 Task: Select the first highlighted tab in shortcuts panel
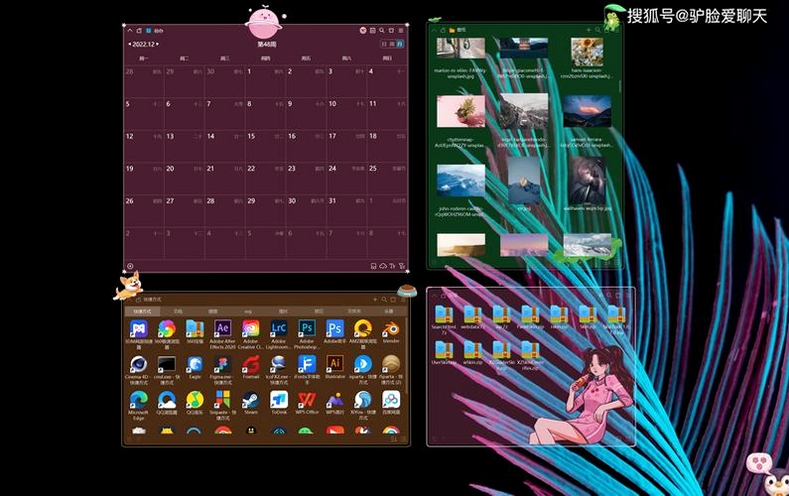142,311
